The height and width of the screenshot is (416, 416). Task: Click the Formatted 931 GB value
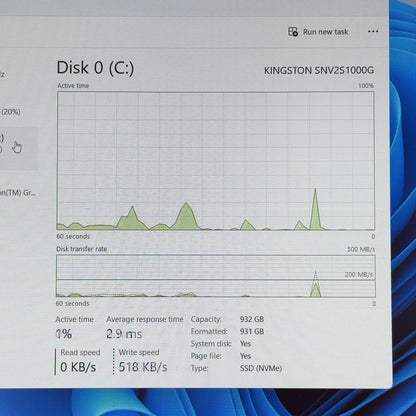click(252, 331)
